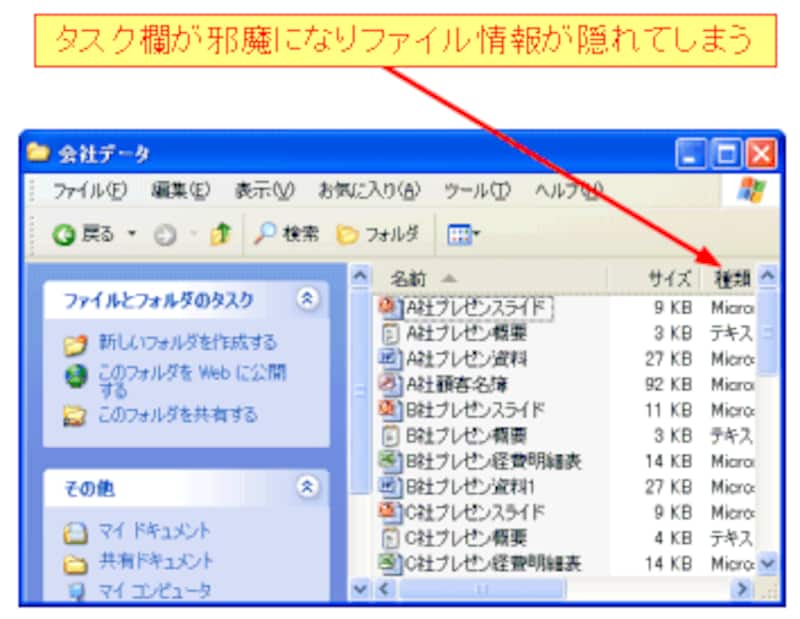Open マイ コンピュータ link
Viewport: 800px width, 619px height.
coord(155,591)
